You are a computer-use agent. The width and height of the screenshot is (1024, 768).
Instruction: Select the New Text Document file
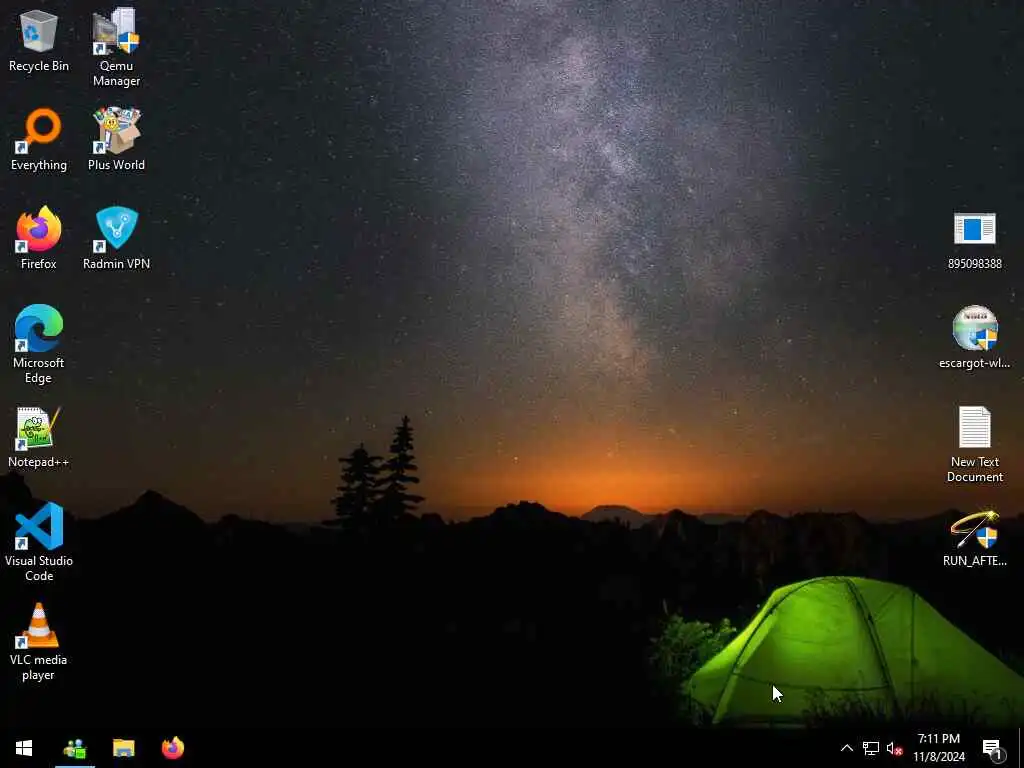[x=974, y=444]
